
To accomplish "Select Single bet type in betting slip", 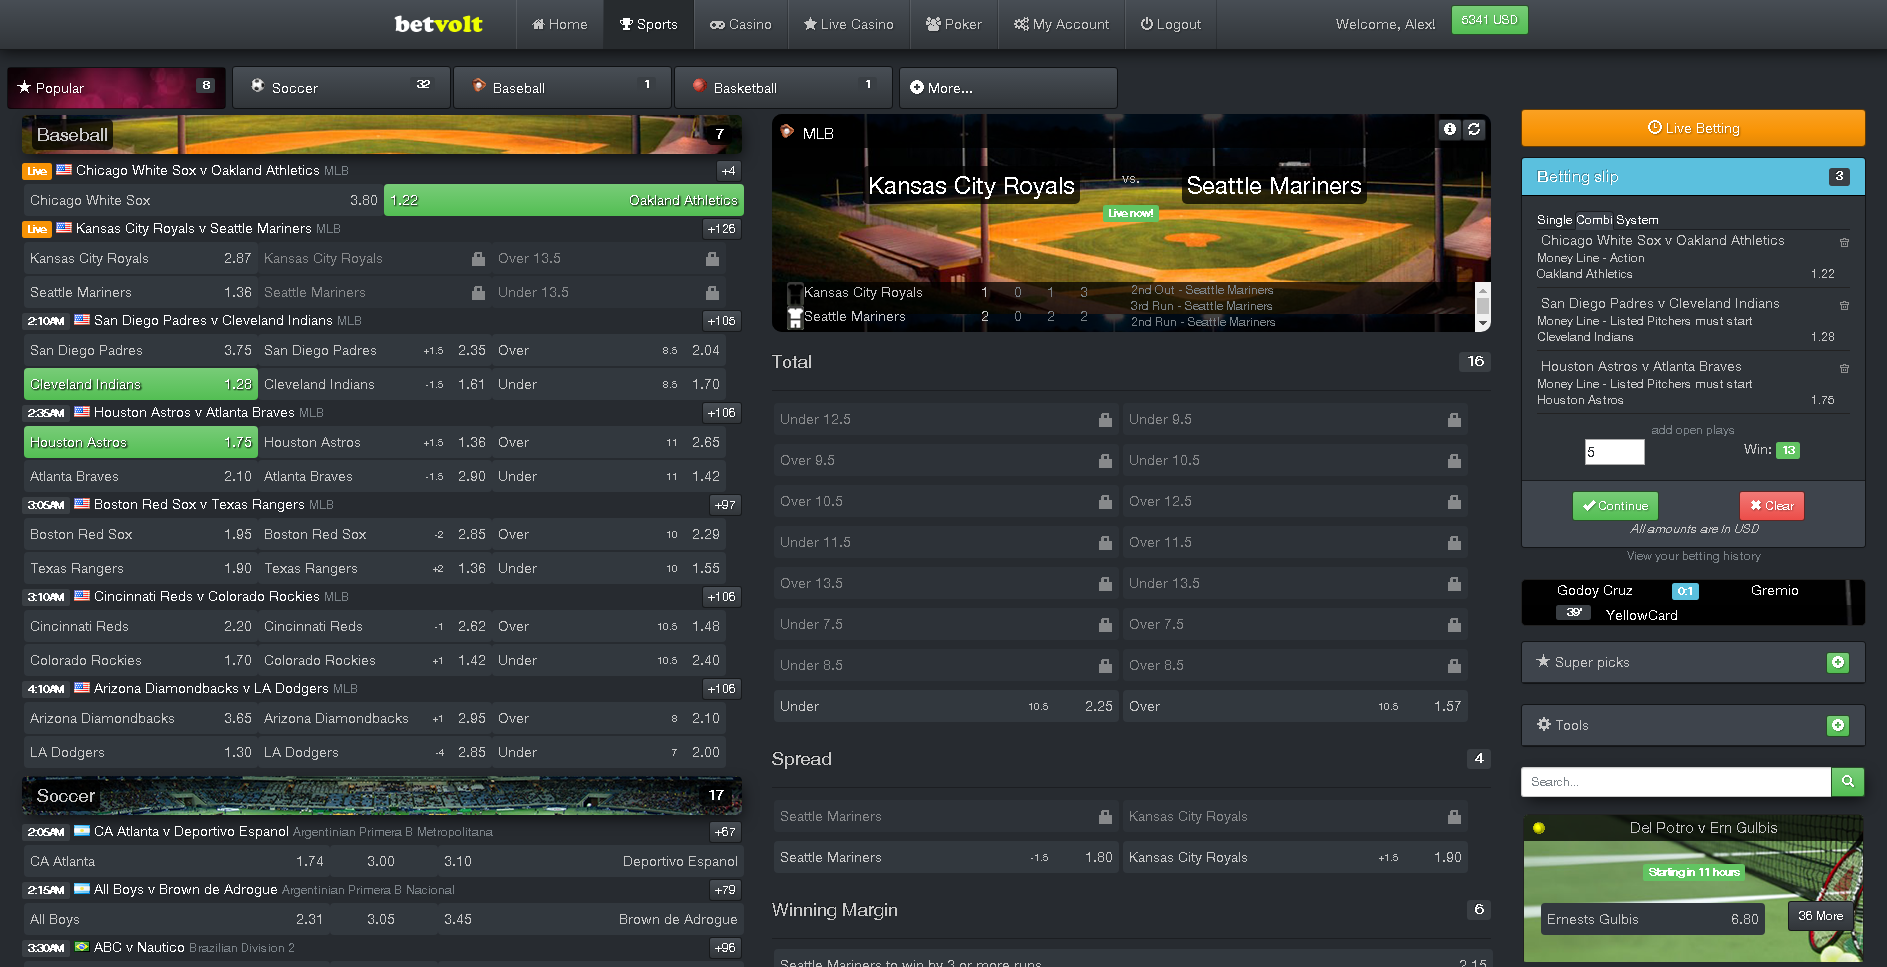I will pyautogui.click(x=1554, y=220).
